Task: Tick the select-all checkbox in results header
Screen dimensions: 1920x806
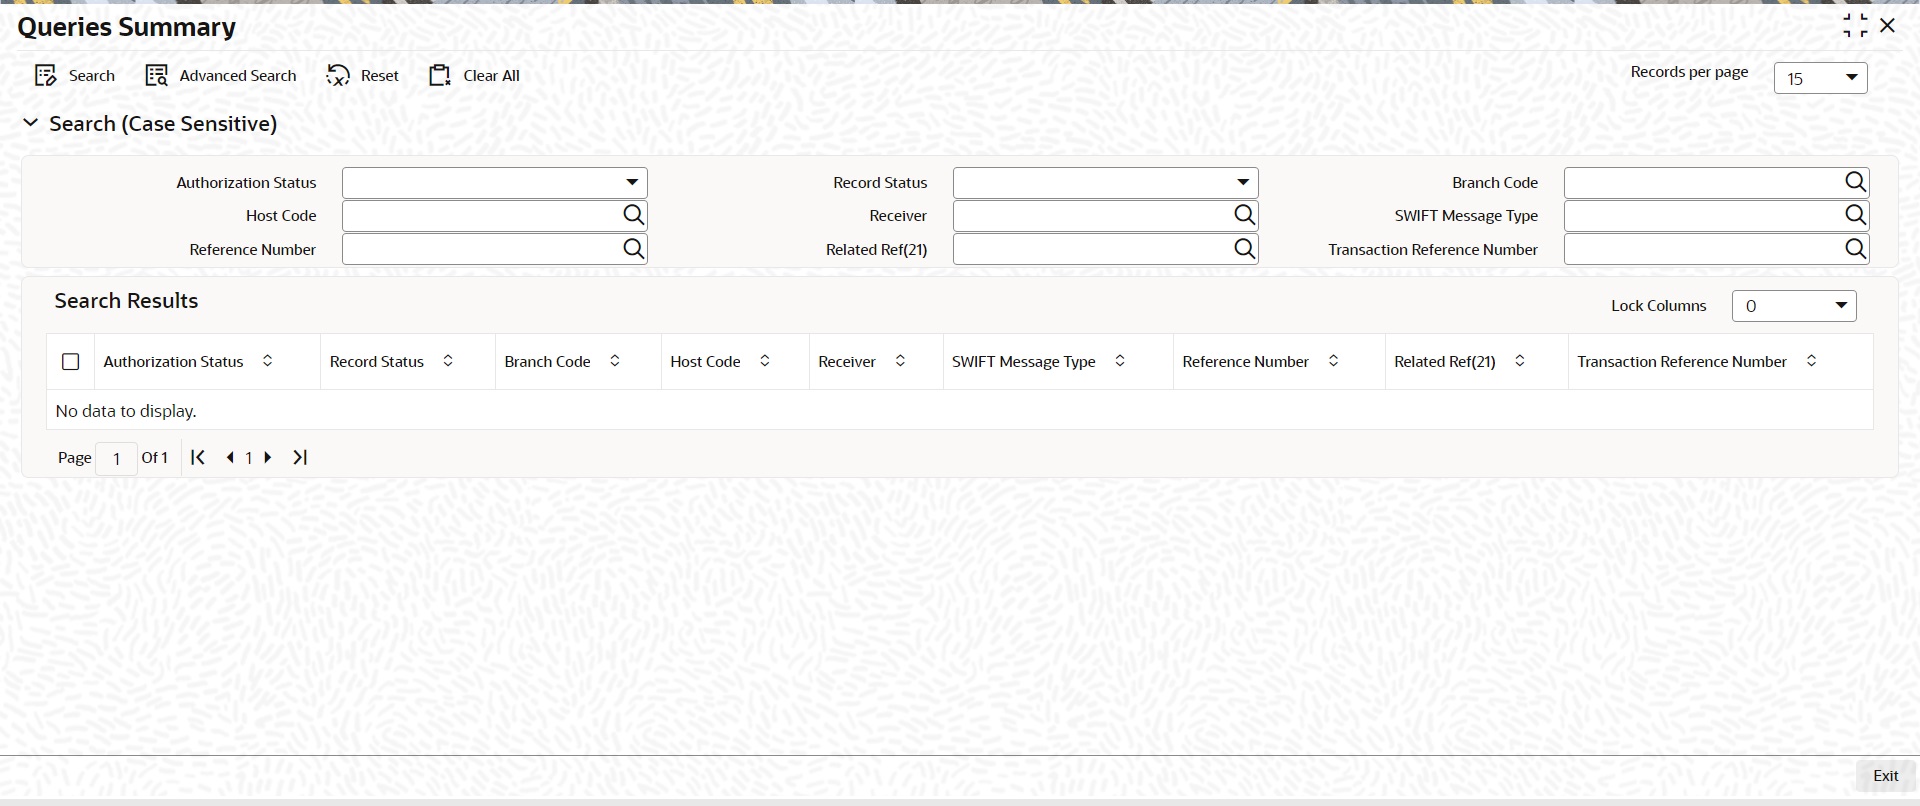Action: (70, 362)
